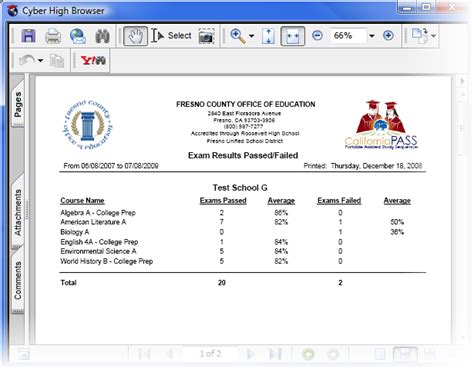Click the Cyber High Browser title bar icon
The height and width of the screenshot is (369, 474).
click(13, 11)
